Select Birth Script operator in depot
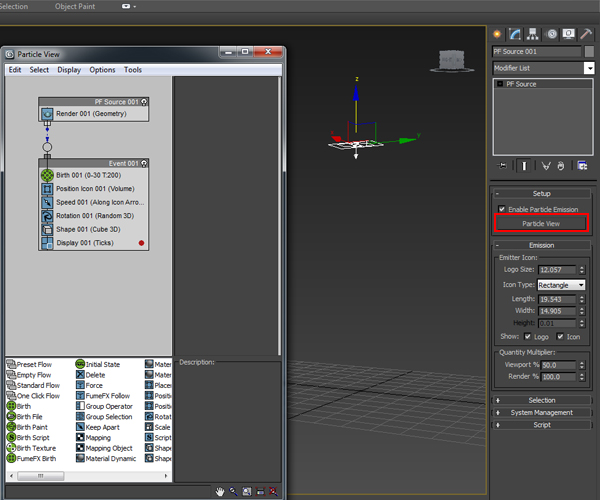The width and height of the screenshot is (600, 500). point(28,438)
